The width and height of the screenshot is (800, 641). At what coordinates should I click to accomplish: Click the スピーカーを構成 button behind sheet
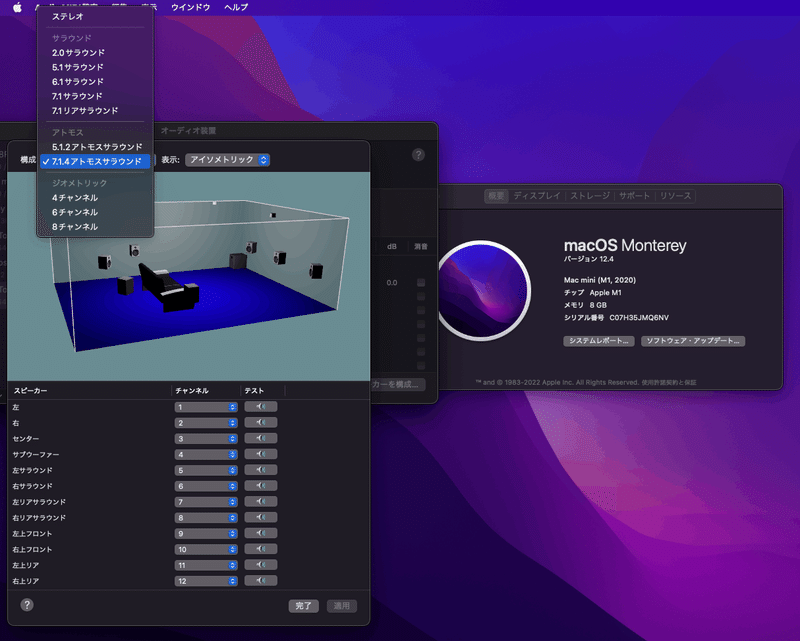tap(398, 384)
